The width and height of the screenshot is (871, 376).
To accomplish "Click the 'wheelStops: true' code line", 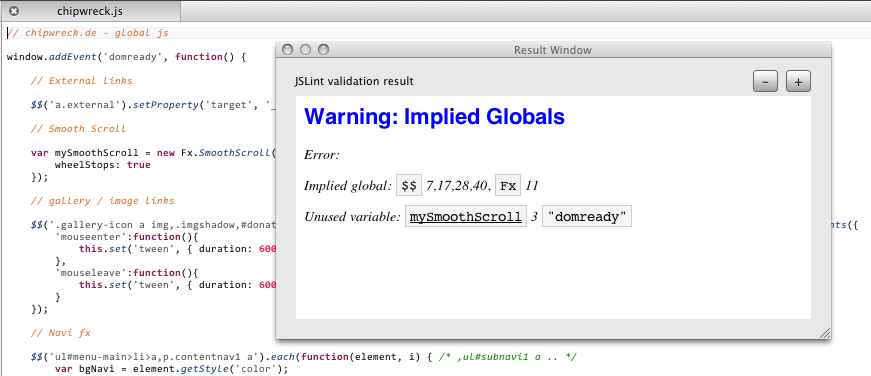I will 102,165.
